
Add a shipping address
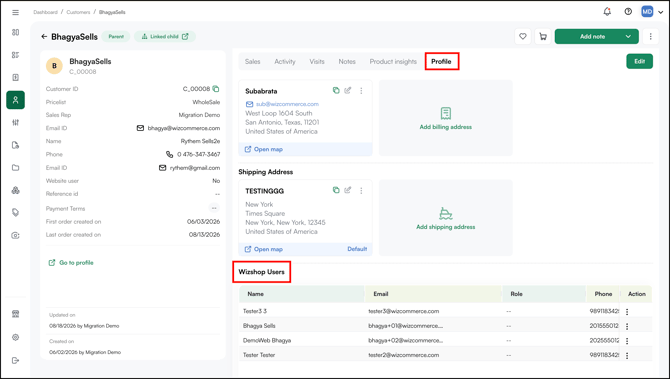pyautogui.click(x=446, y=218)
